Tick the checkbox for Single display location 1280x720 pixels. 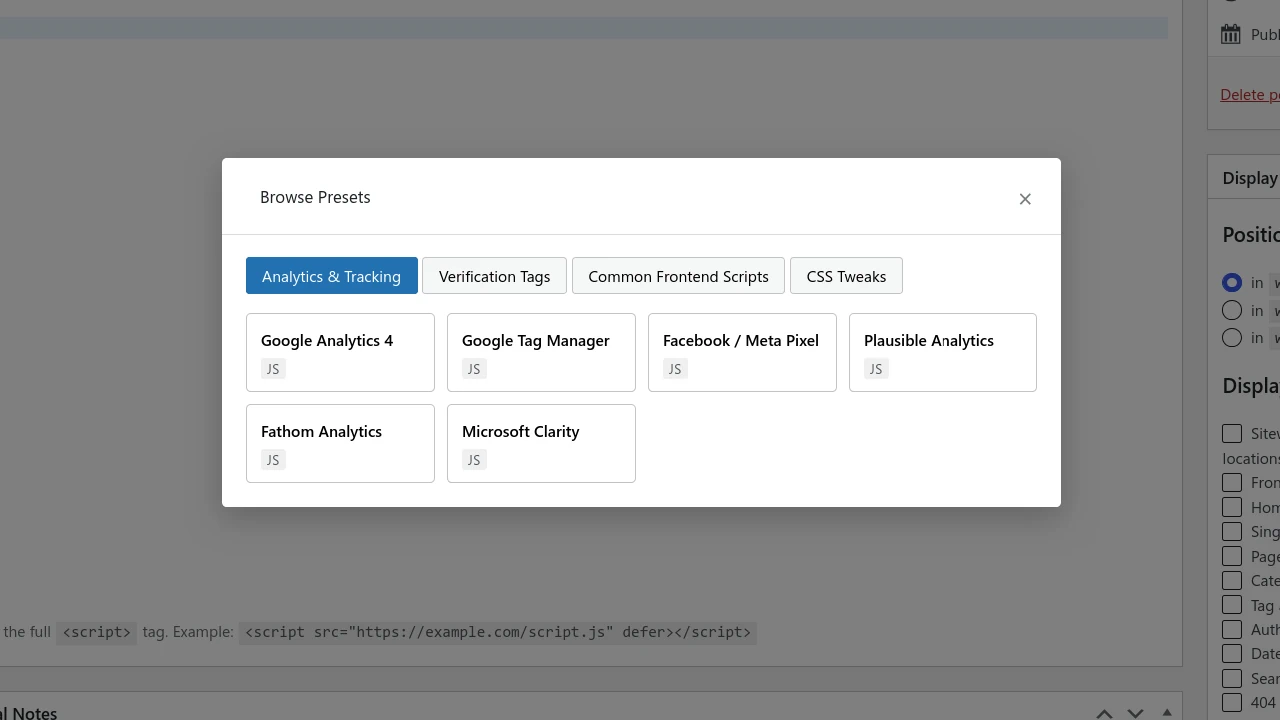1232,531
